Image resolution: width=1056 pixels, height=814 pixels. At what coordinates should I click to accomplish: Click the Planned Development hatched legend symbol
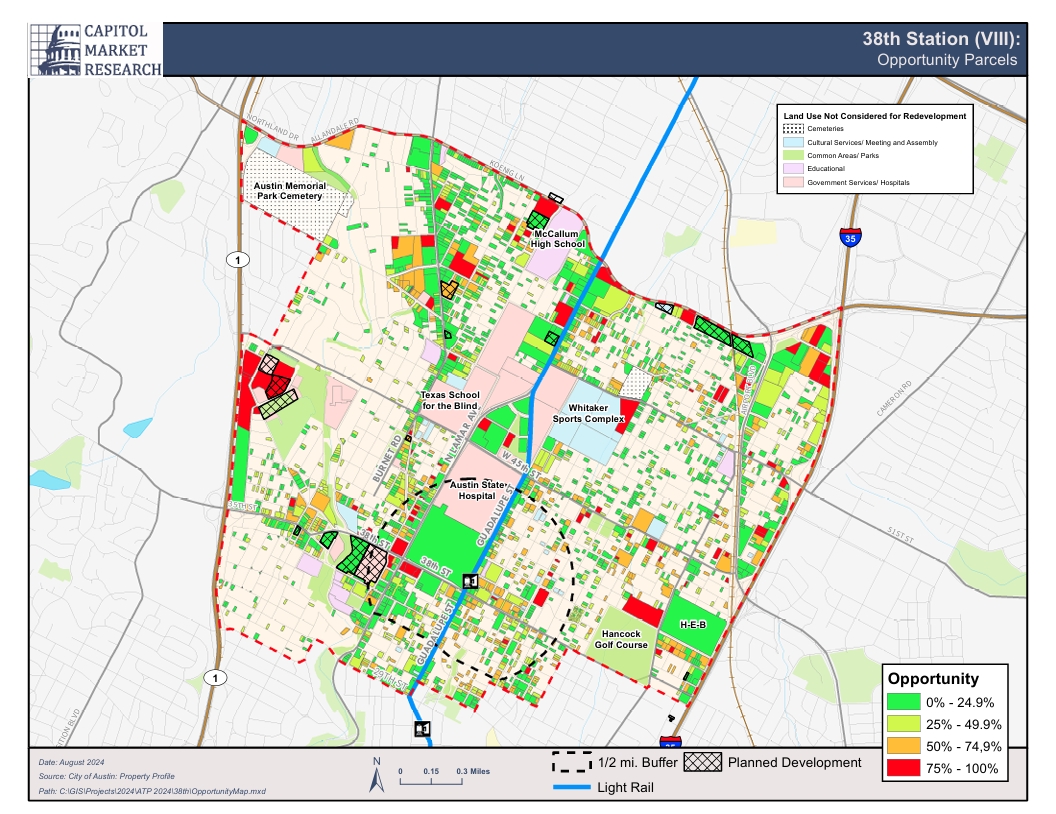coord(703,762)
